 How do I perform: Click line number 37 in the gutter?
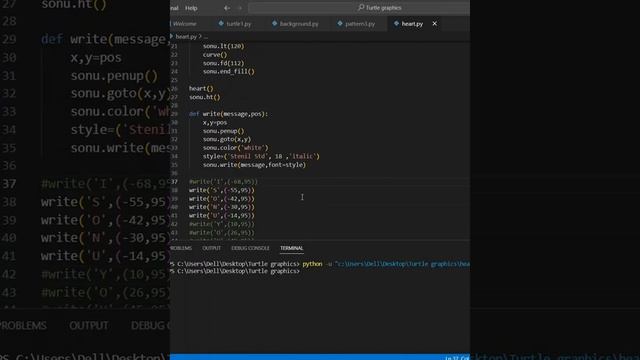(174, 182)
